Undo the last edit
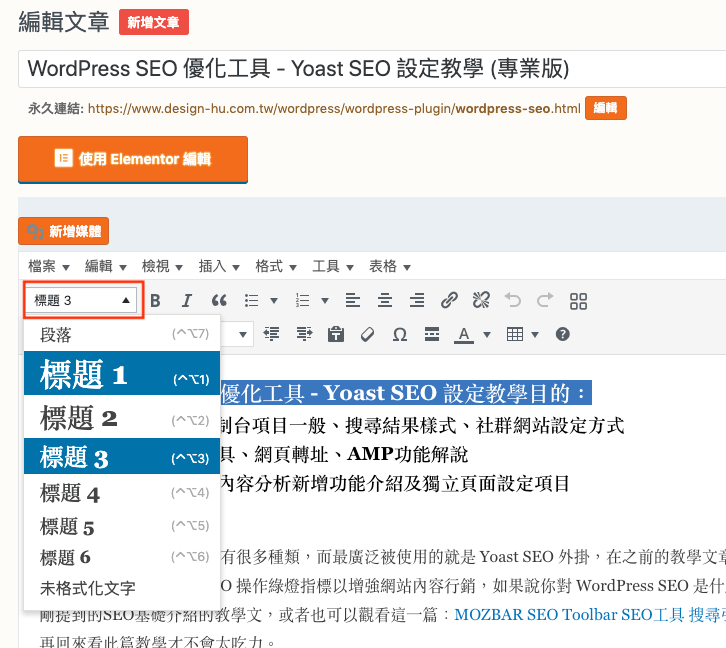Screen dimensions: 726x648 (x=513, y=301)
